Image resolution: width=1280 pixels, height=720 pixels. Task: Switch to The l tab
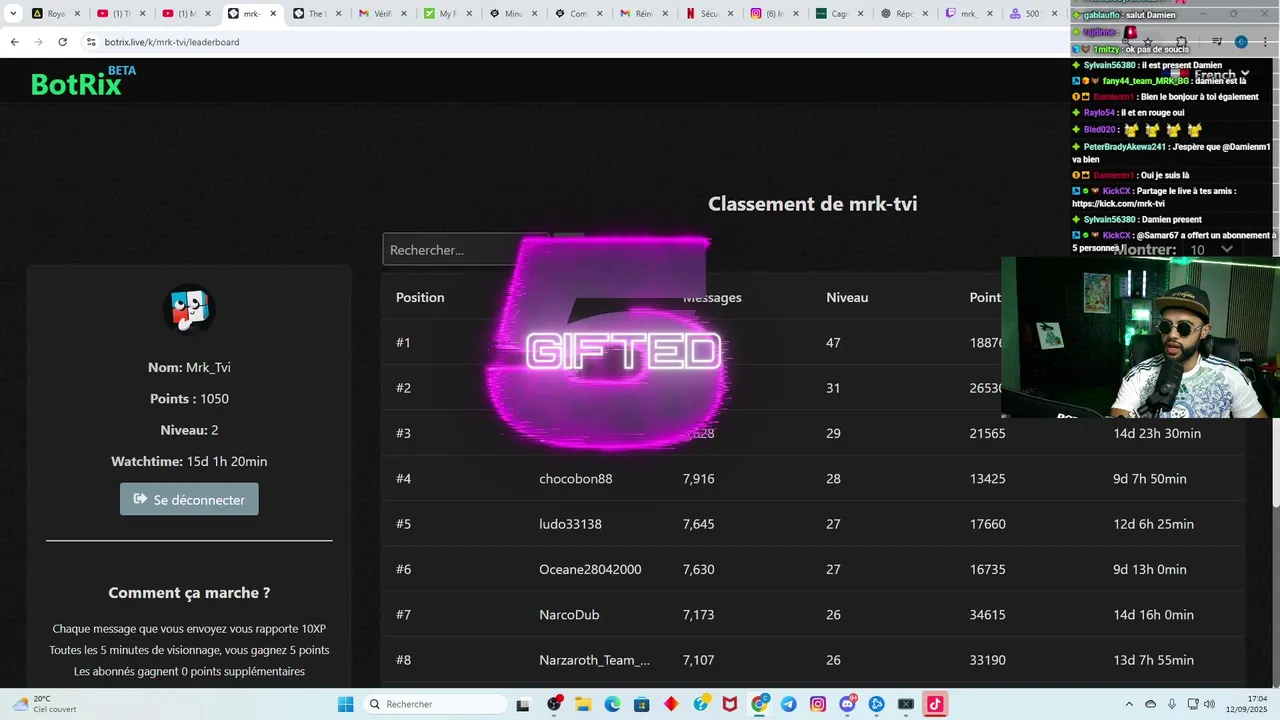316,14
